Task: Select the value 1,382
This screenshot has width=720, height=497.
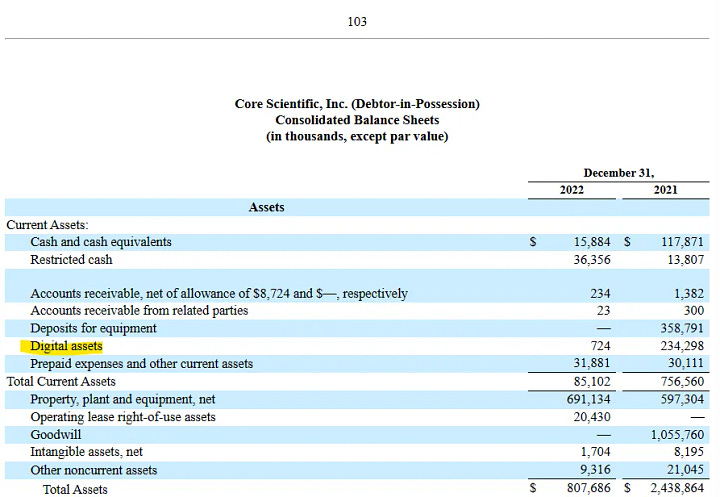Action: click(689, 294)
